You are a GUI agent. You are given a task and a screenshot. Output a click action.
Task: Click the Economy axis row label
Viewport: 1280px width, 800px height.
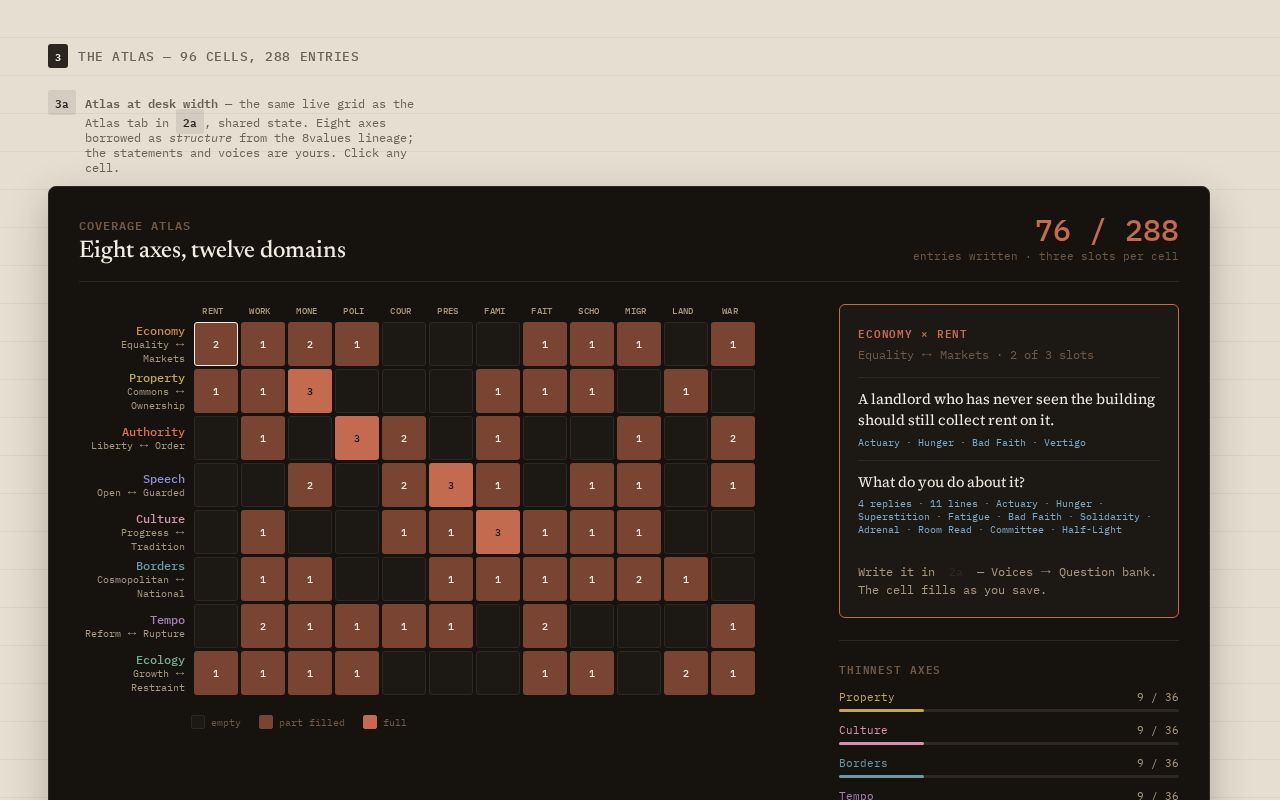click(x=152, y=344)
